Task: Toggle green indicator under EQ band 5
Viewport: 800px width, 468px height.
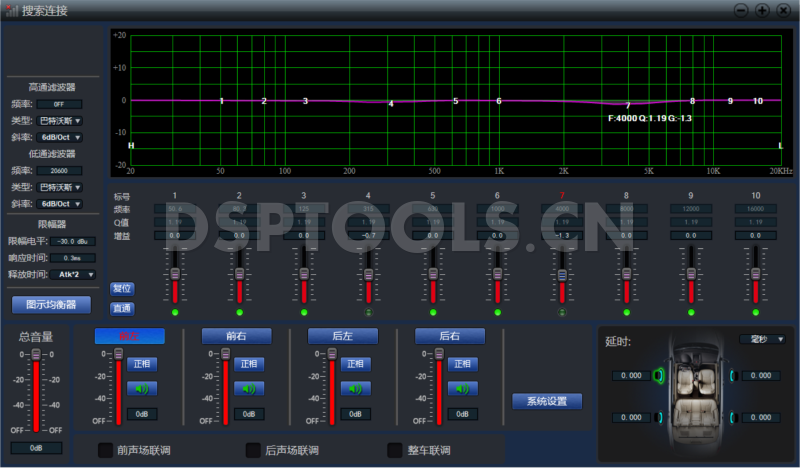Action: point(433,312)
